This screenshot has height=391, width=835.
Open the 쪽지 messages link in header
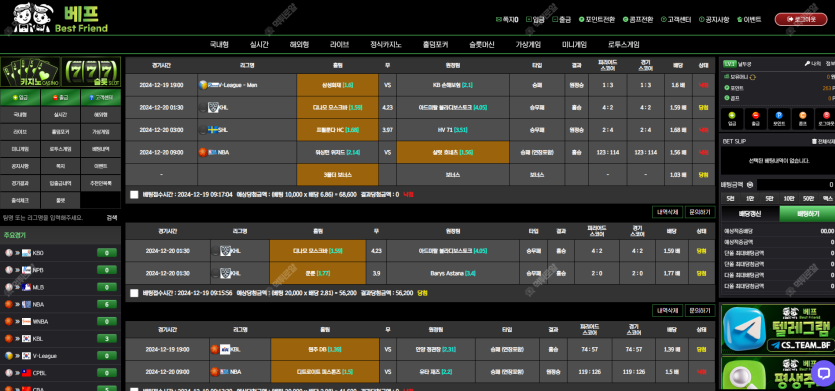(x=507, y=20)
